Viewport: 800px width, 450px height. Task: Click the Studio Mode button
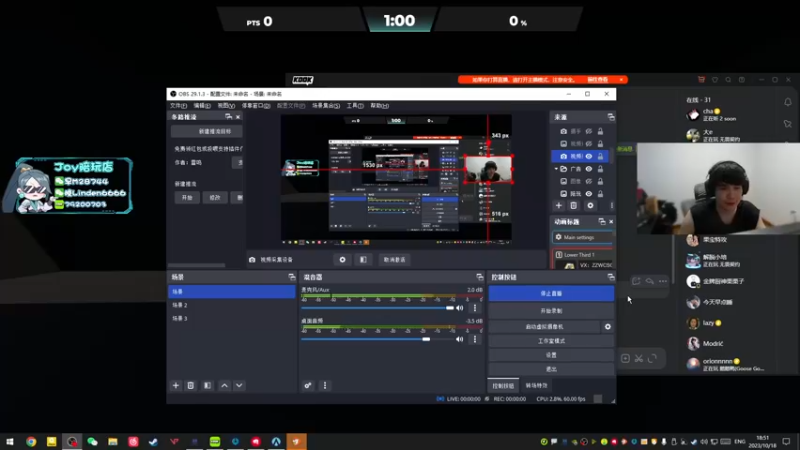coord(551,341)
